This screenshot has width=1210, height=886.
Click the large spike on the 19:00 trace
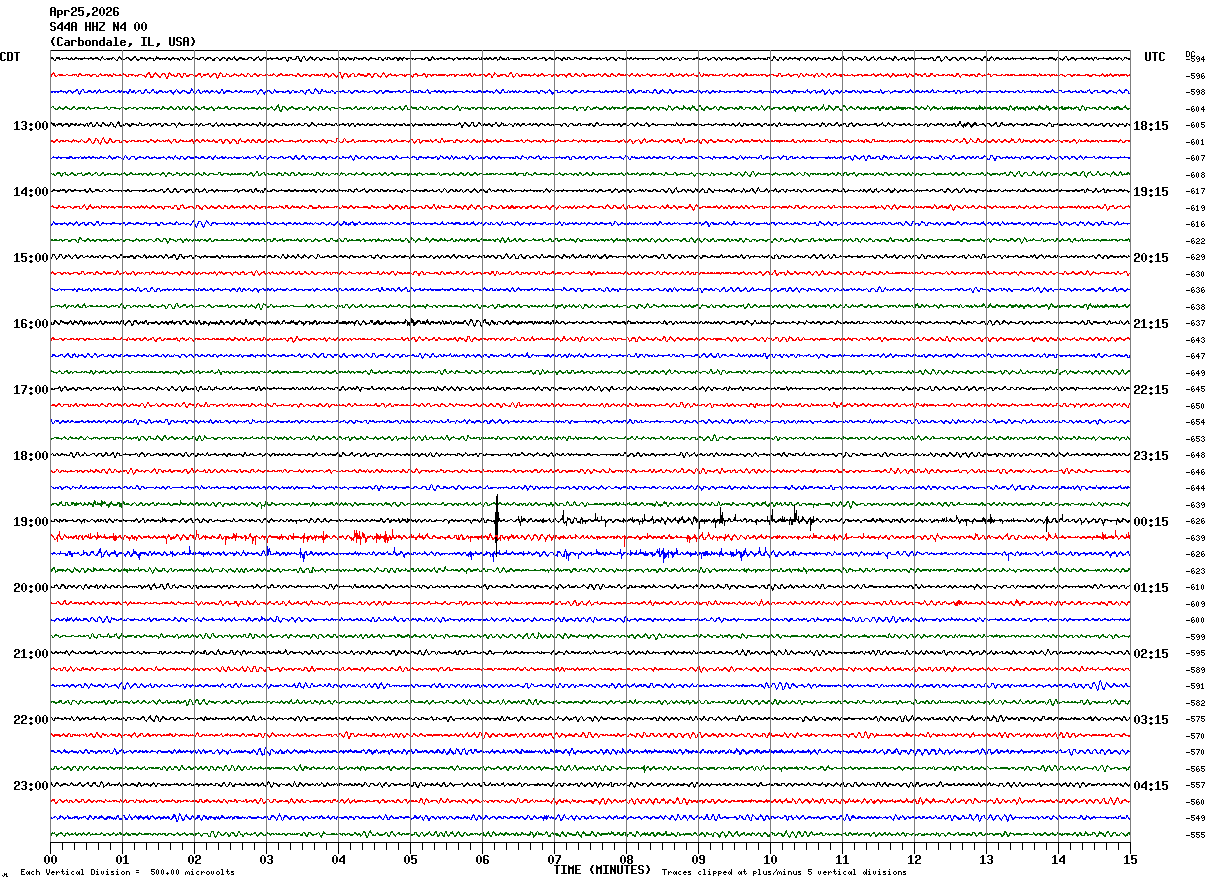tap(497, 517)
